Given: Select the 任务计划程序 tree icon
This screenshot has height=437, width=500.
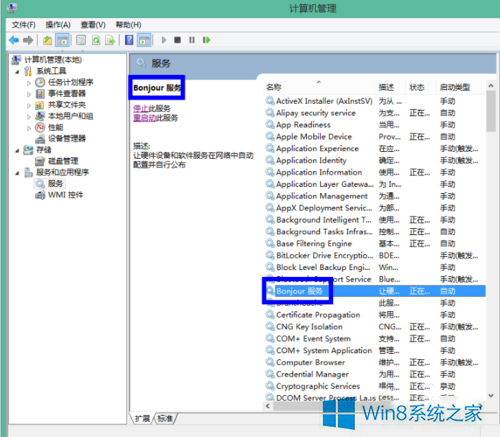Looking at the screenshot, I should click(x=40, y=82).
